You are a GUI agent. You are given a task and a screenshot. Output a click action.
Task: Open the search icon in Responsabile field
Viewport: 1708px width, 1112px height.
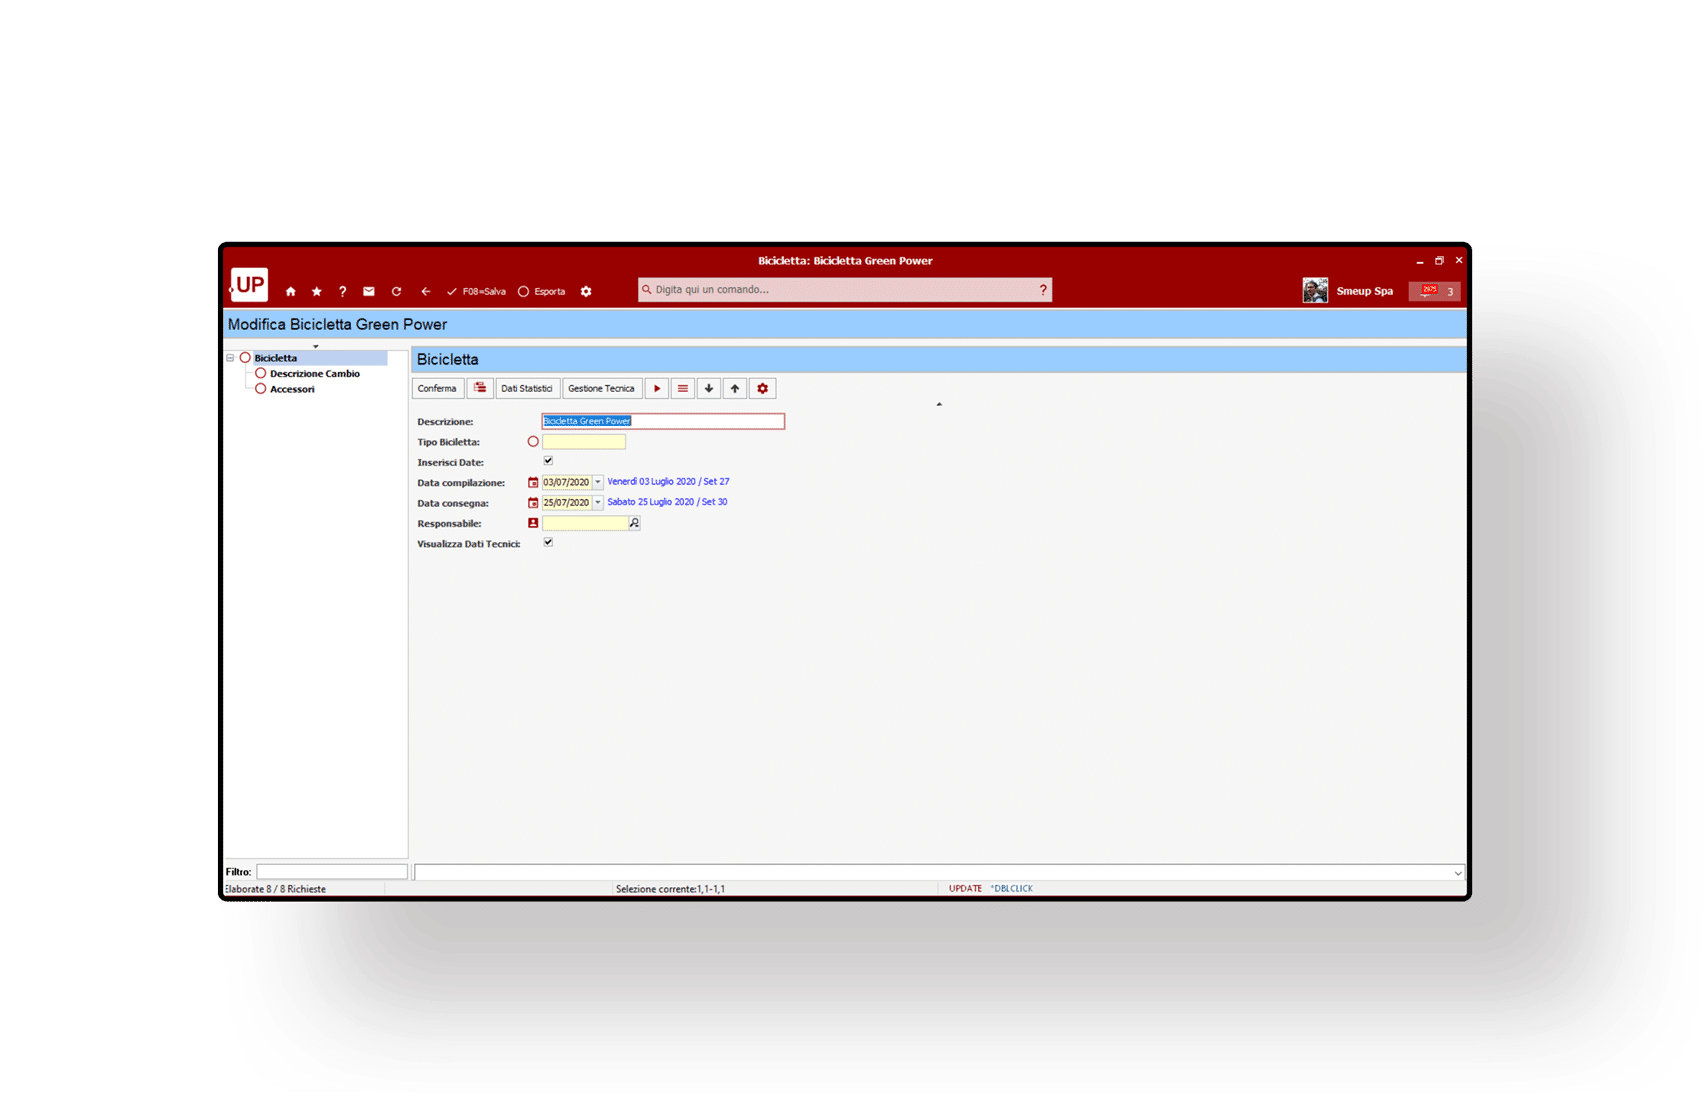[634, 523]
